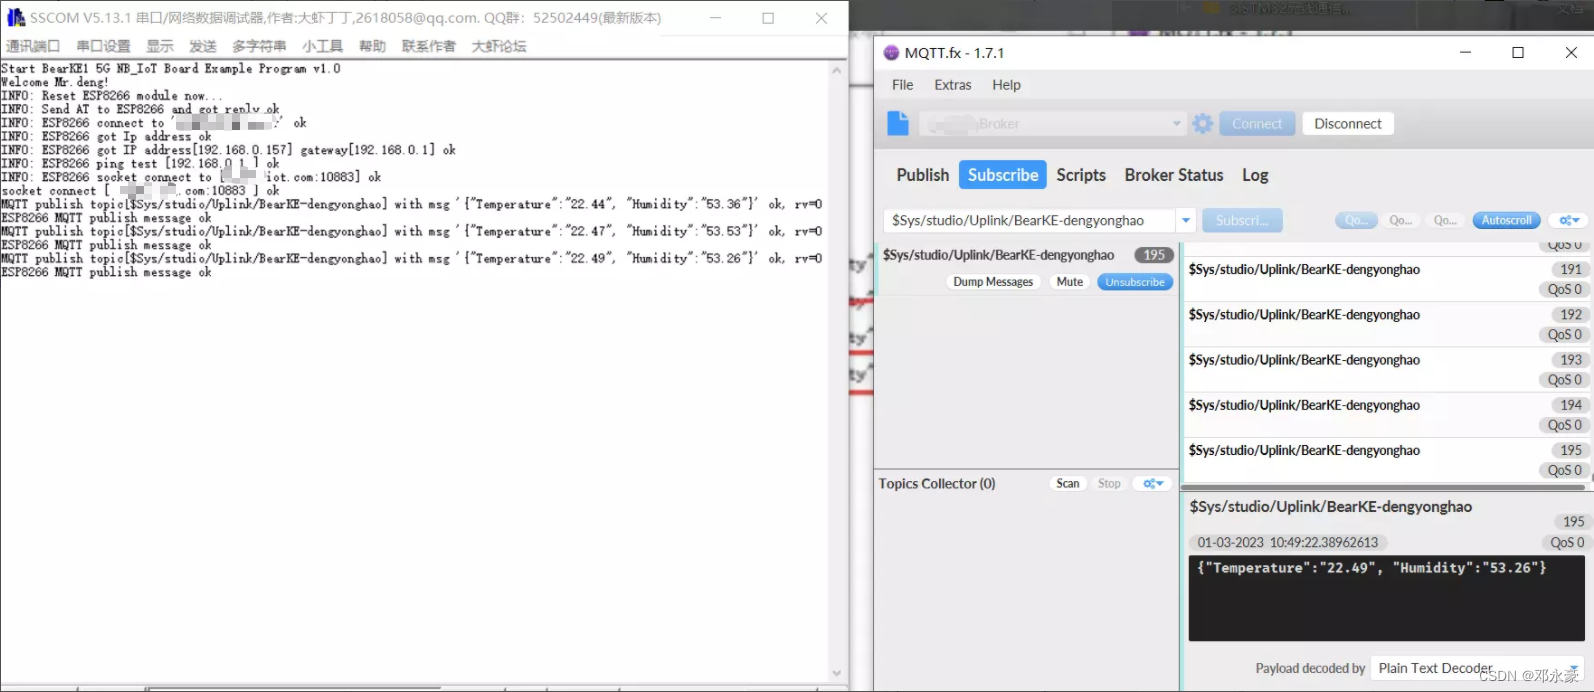
Task: Switch to the Publish tab
Action: click(x=922, y=175)
